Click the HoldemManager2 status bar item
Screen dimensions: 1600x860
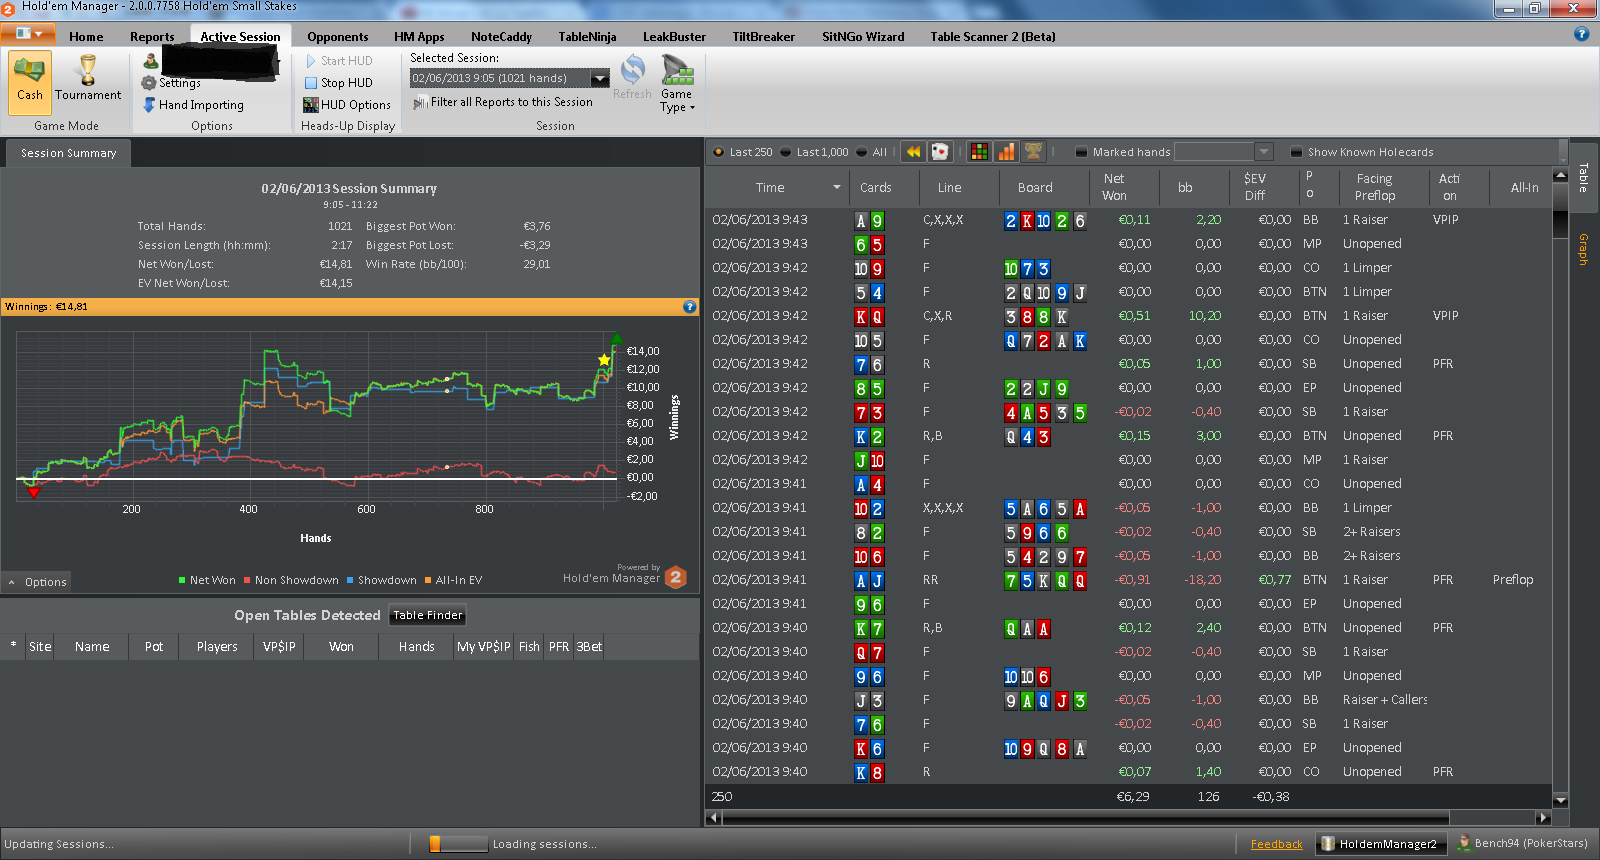coord(1380,844)
